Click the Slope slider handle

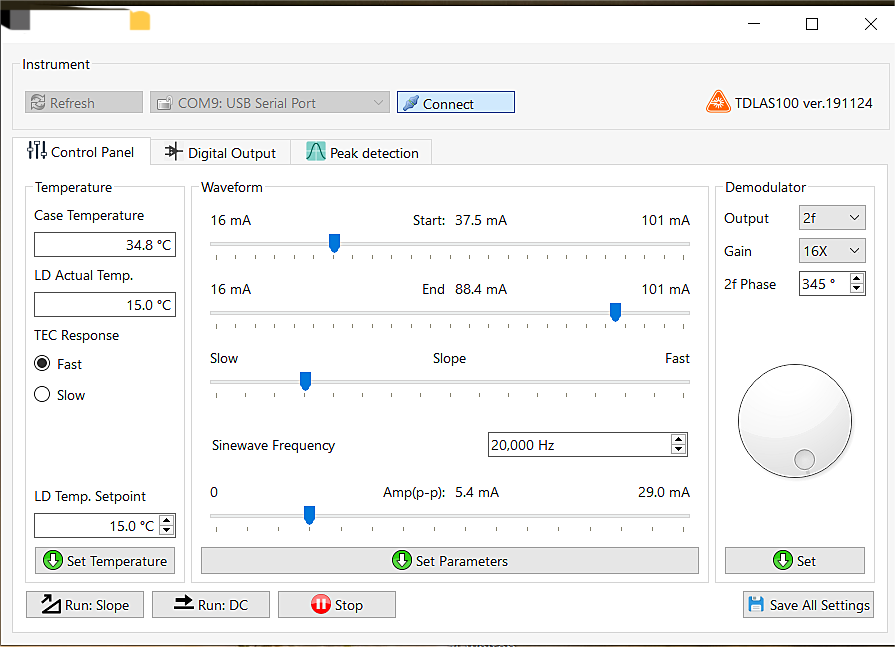(x=305, y=381)
